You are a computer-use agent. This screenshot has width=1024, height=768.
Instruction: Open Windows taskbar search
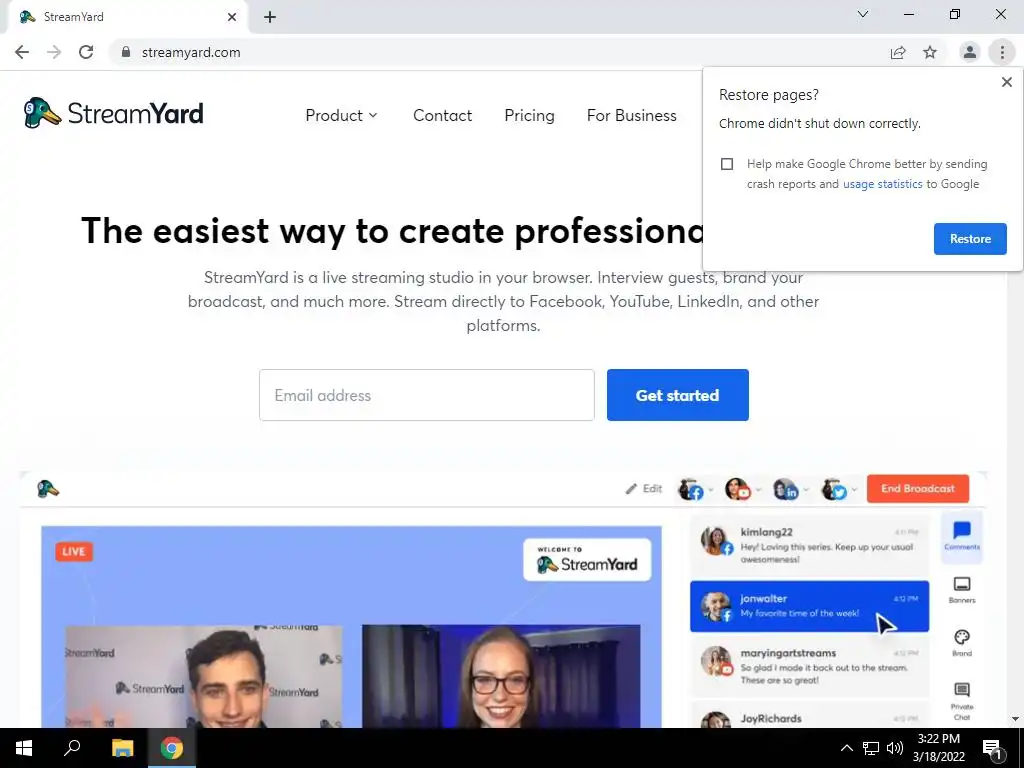coord(72,748)
